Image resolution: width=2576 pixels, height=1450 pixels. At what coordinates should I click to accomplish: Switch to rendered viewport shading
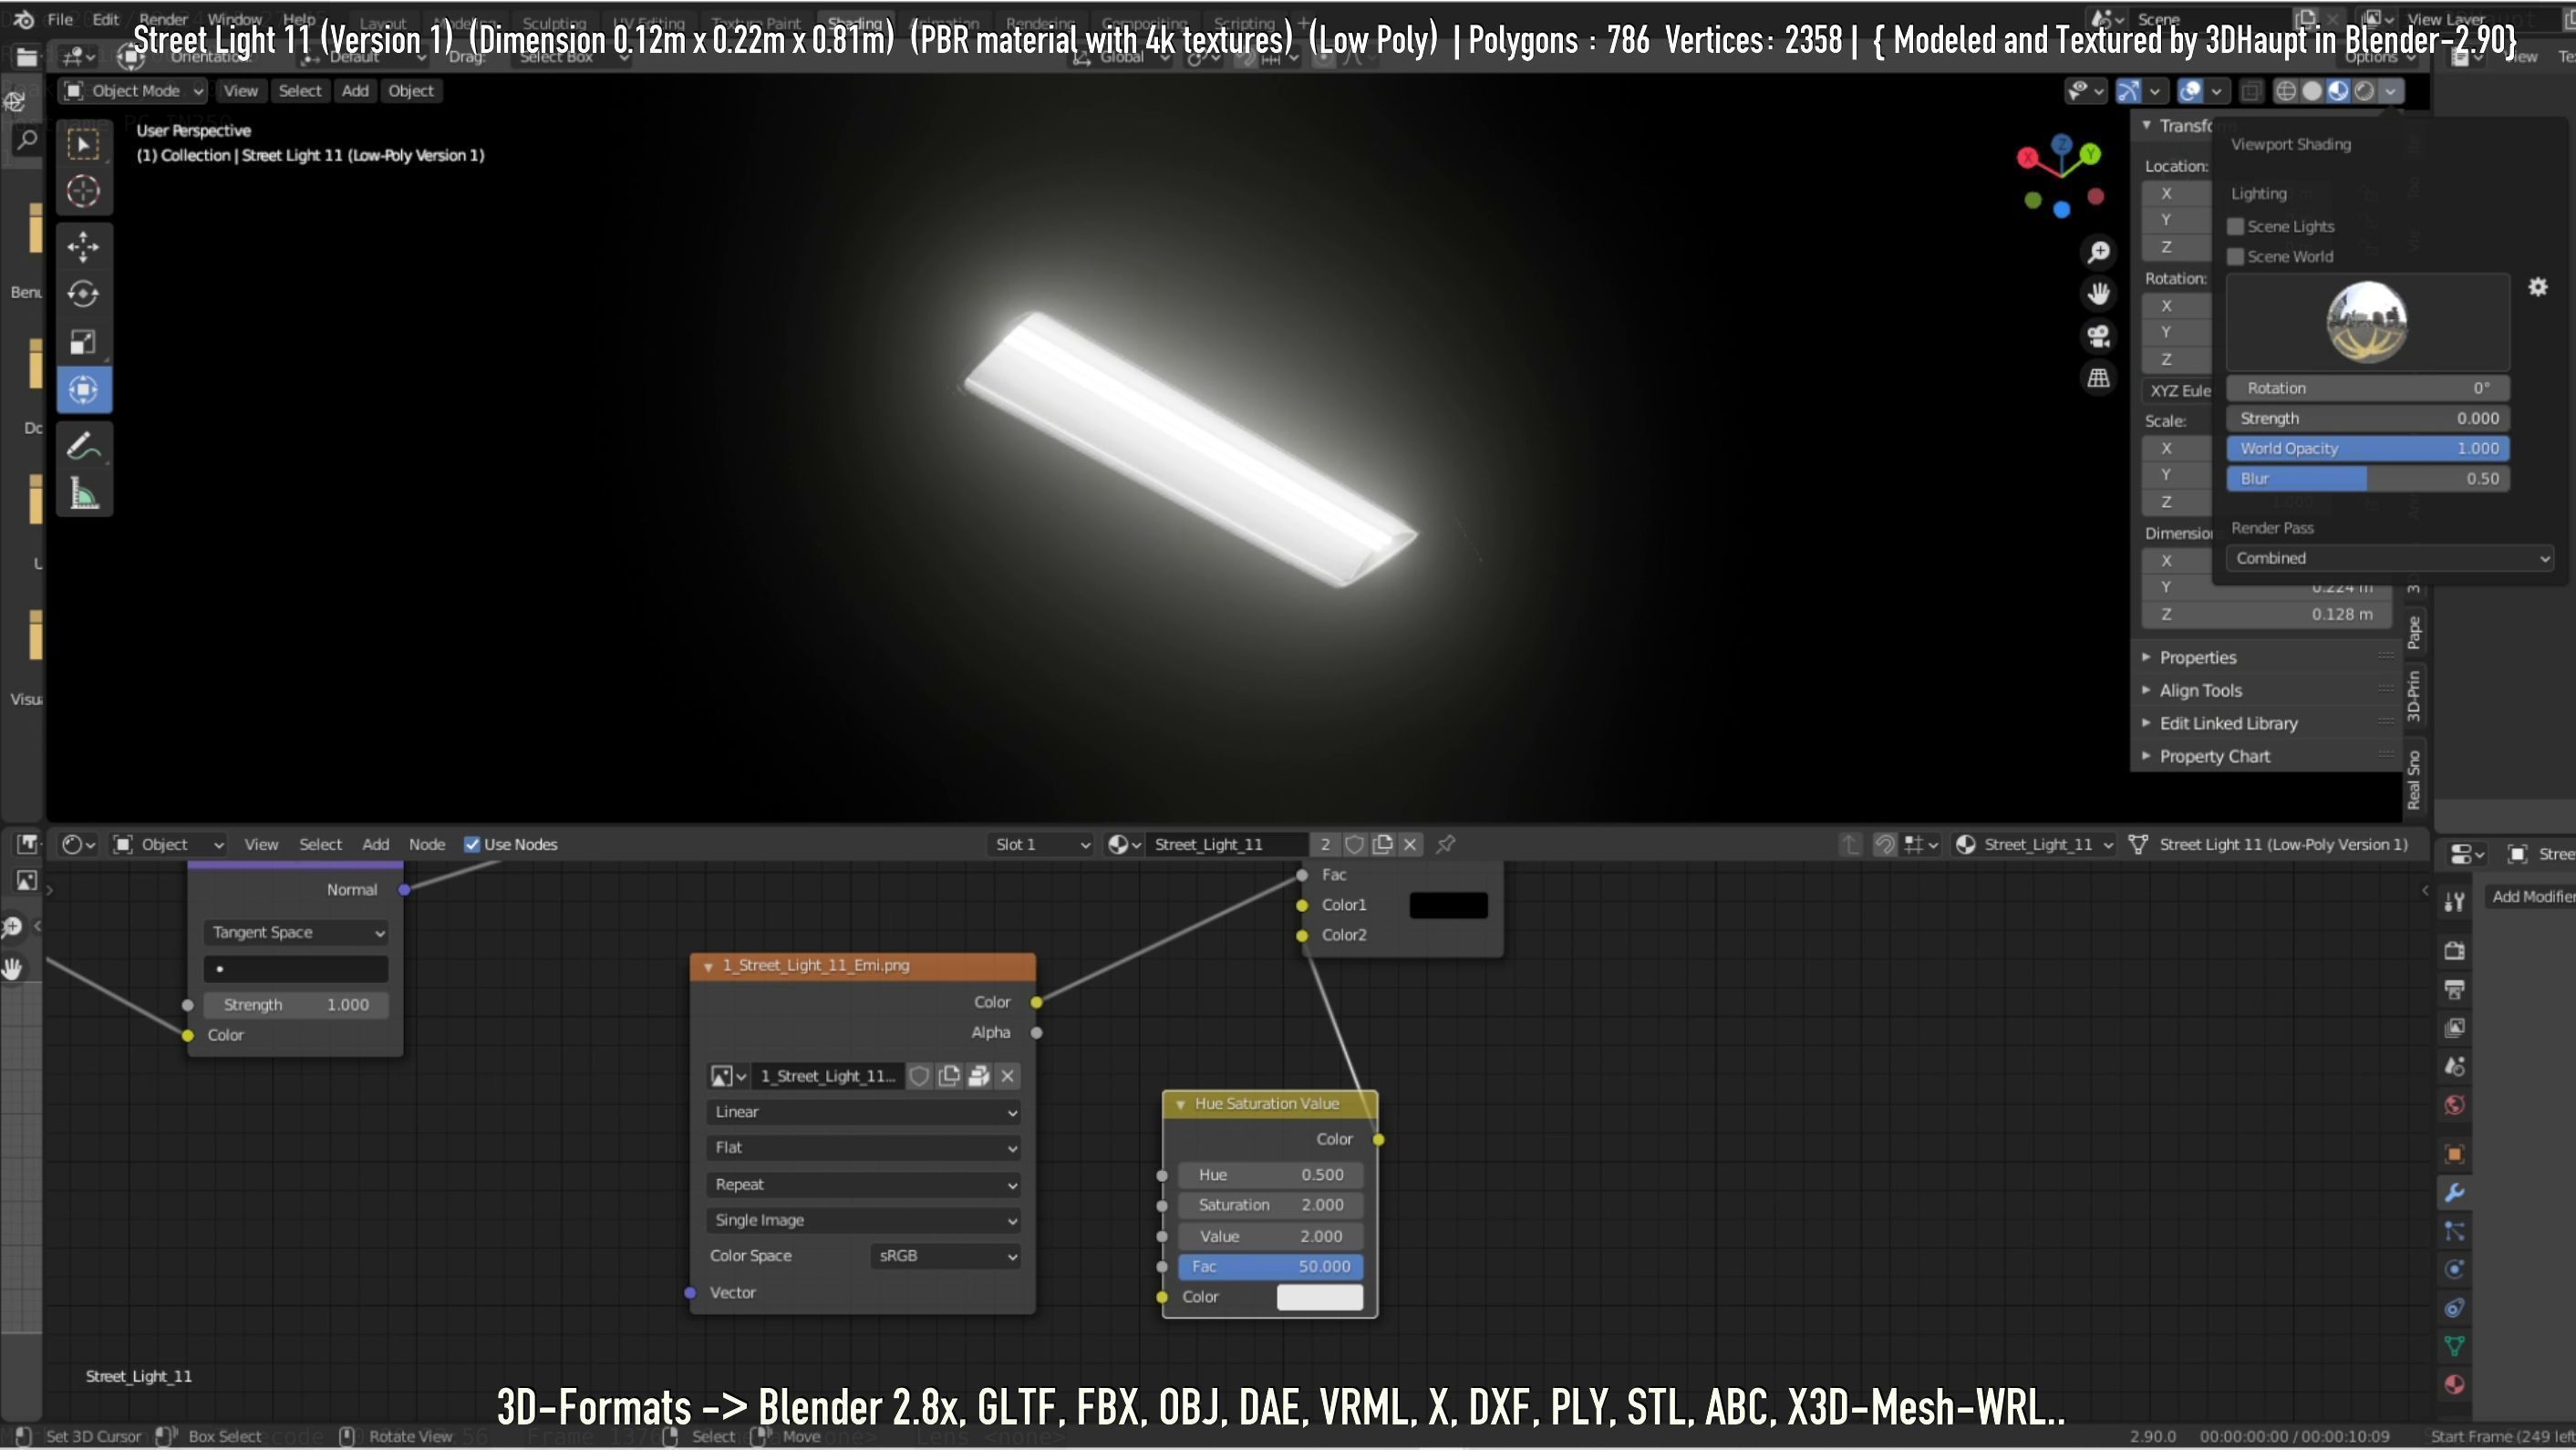click(2364, 91)
